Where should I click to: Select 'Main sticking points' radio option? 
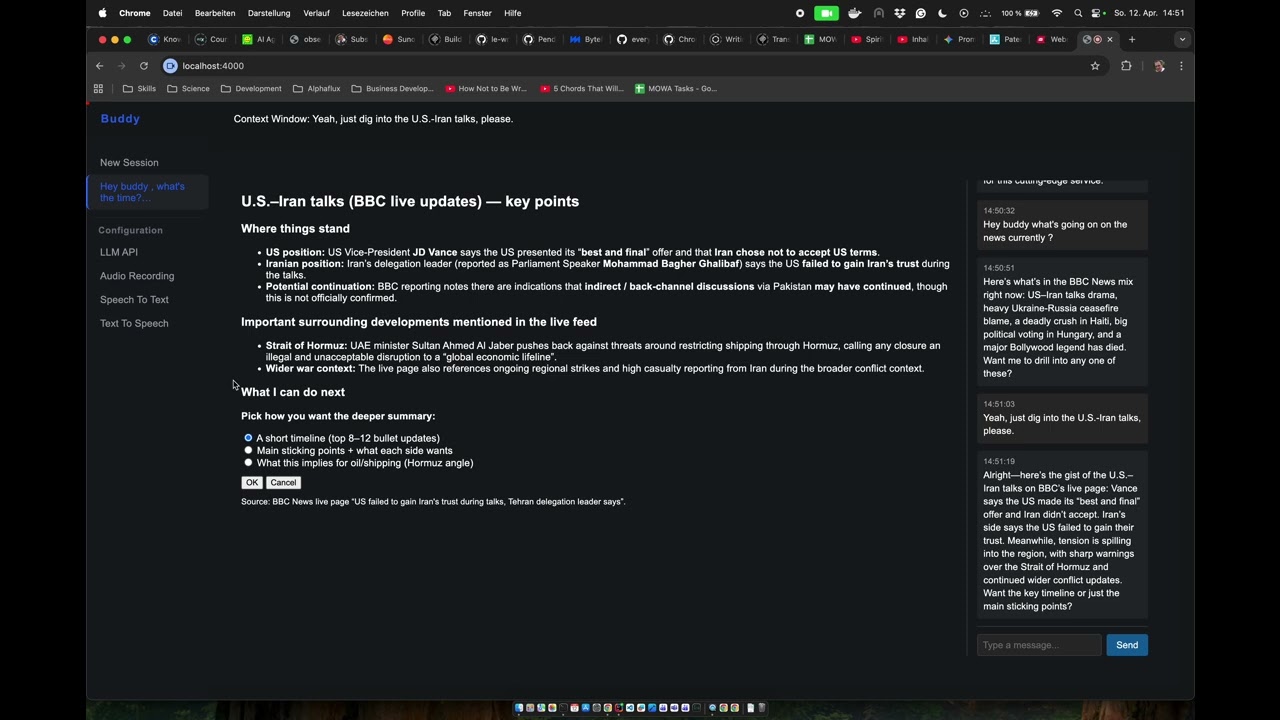(x=248, y=450)
